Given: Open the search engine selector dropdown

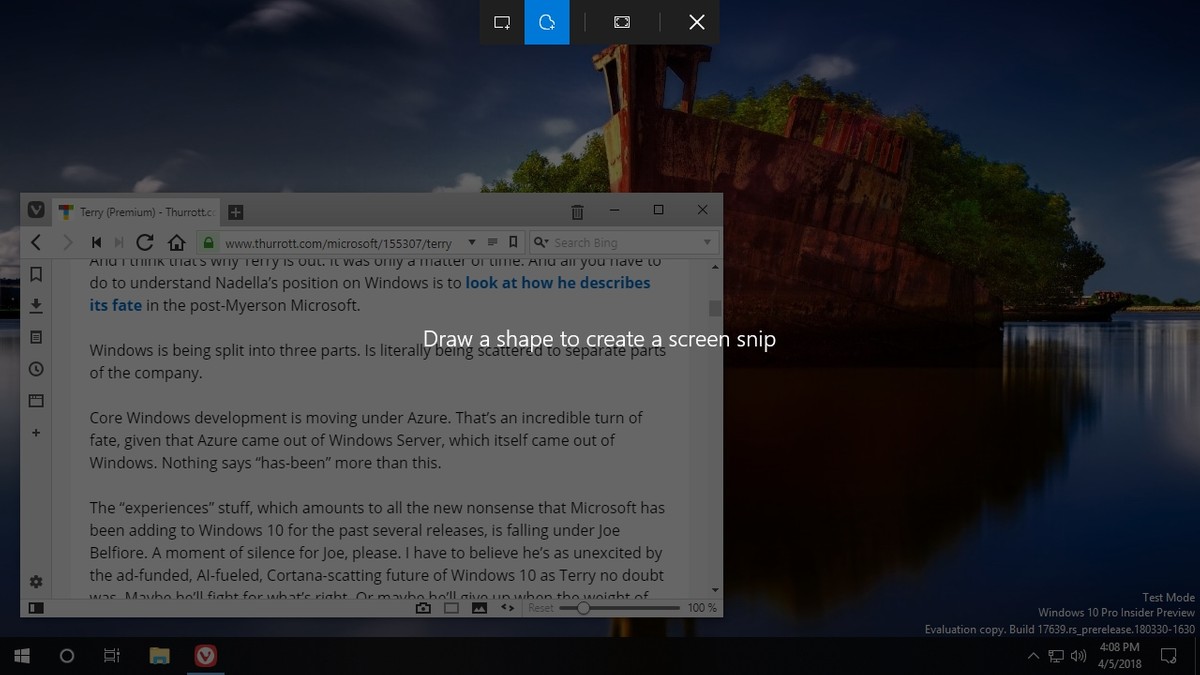Looking at the screenshot, I should tap(541, 242).
